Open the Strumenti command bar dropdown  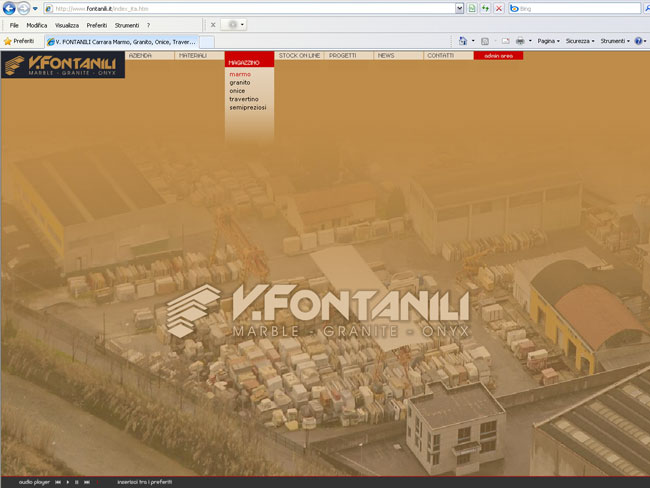(x=615, y=41)
